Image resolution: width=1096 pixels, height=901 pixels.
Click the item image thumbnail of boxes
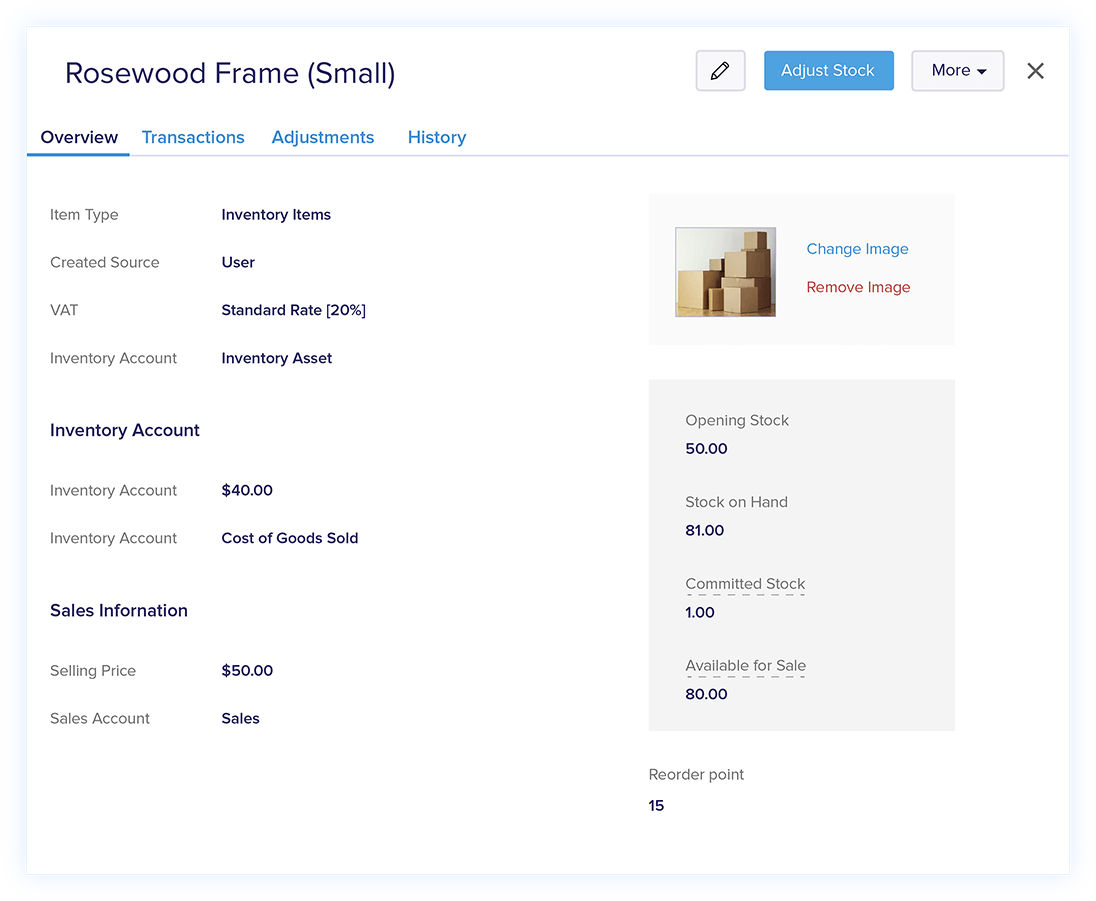(x=725, y=271)
